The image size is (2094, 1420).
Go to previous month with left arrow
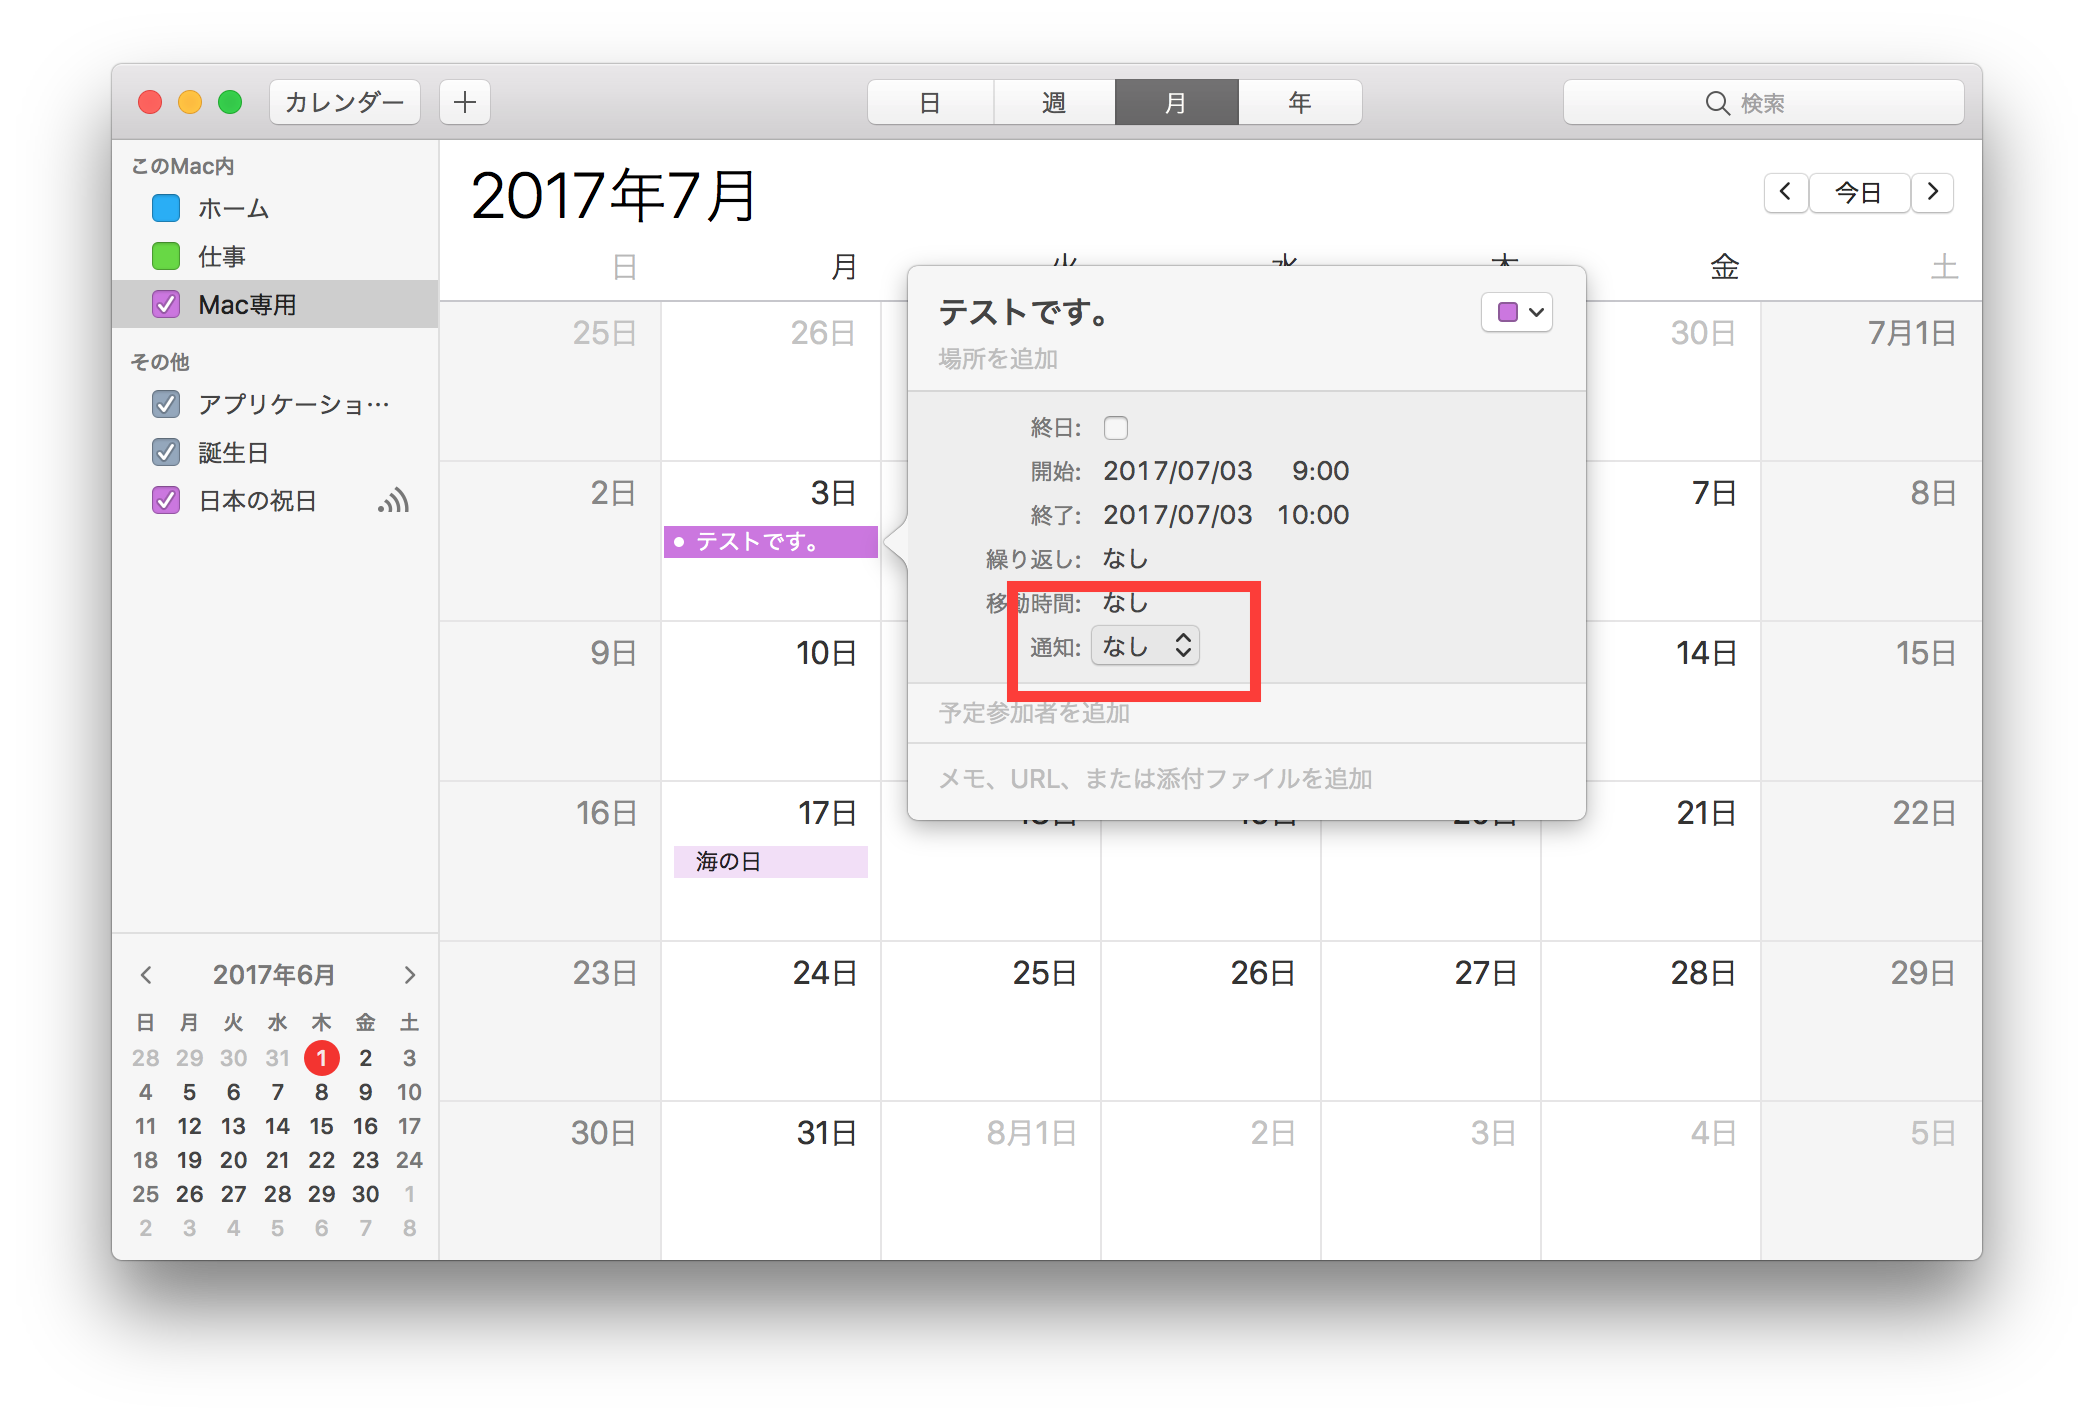pos(1785,191)
